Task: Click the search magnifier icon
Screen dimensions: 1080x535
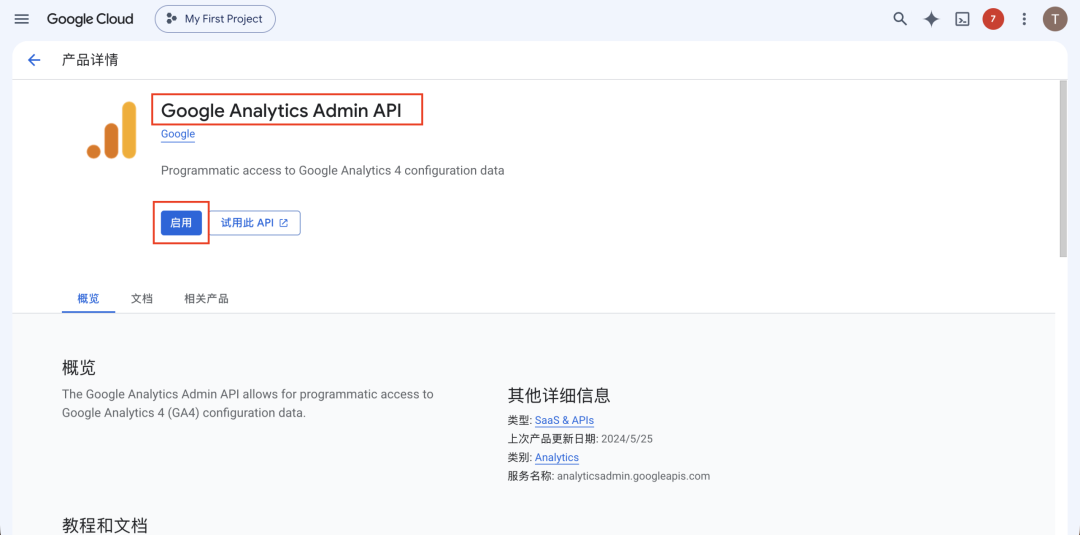Action: 900,19
